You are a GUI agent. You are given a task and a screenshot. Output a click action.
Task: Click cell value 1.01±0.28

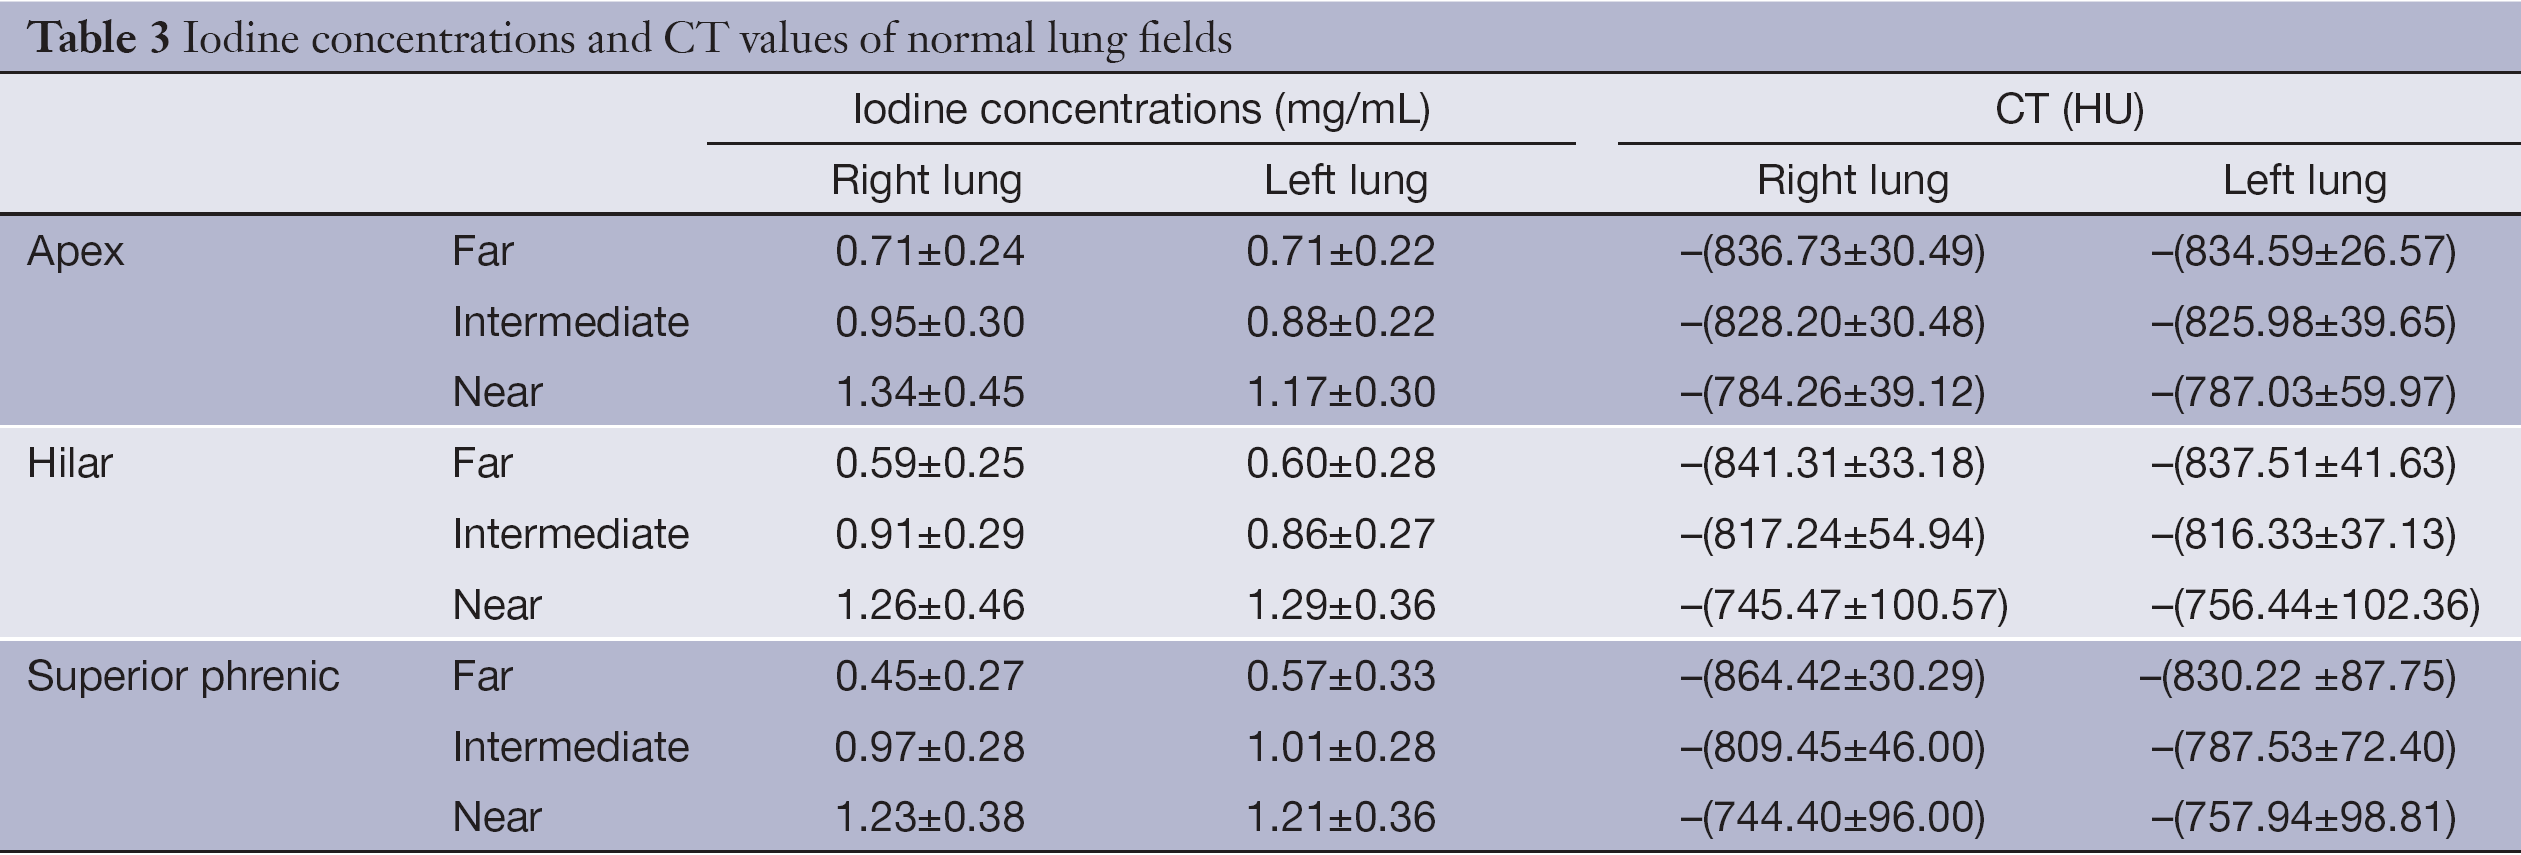(1341, 747)
